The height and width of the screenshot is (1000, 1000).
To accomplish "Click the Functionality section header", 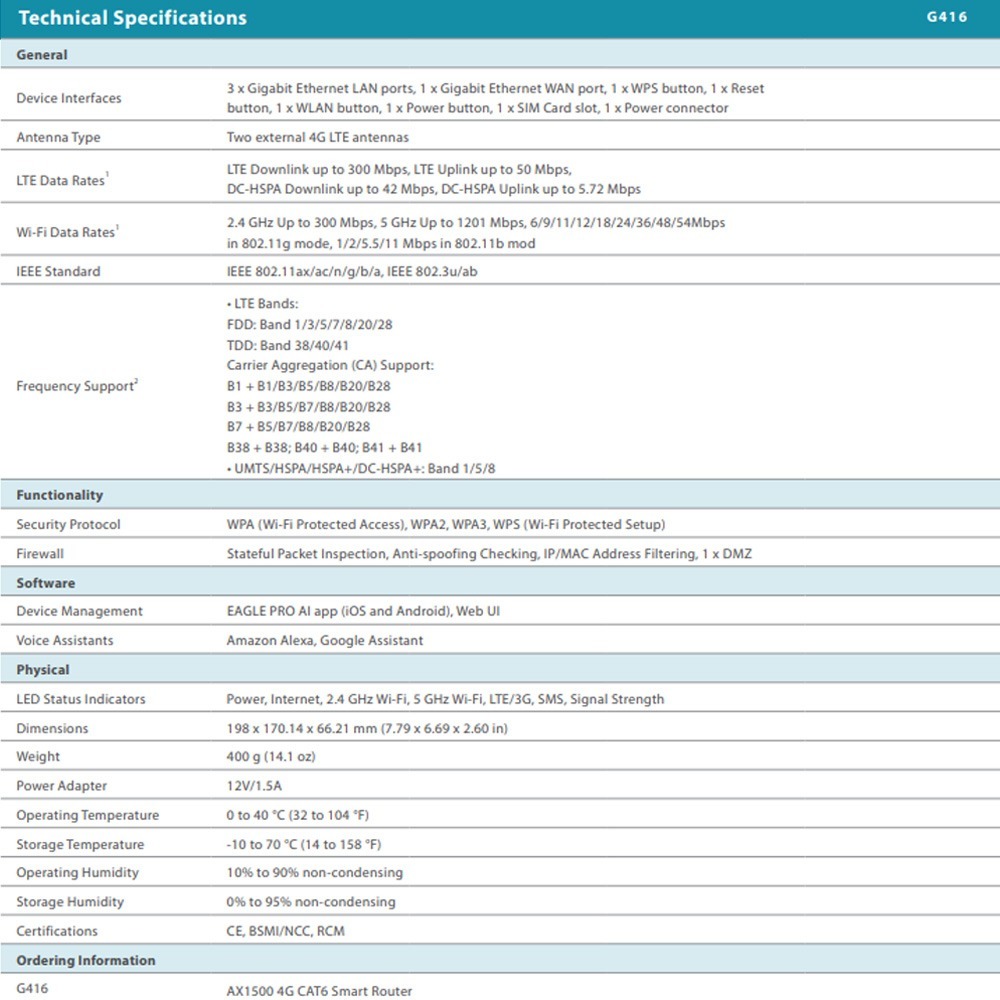I will (59, 495).
